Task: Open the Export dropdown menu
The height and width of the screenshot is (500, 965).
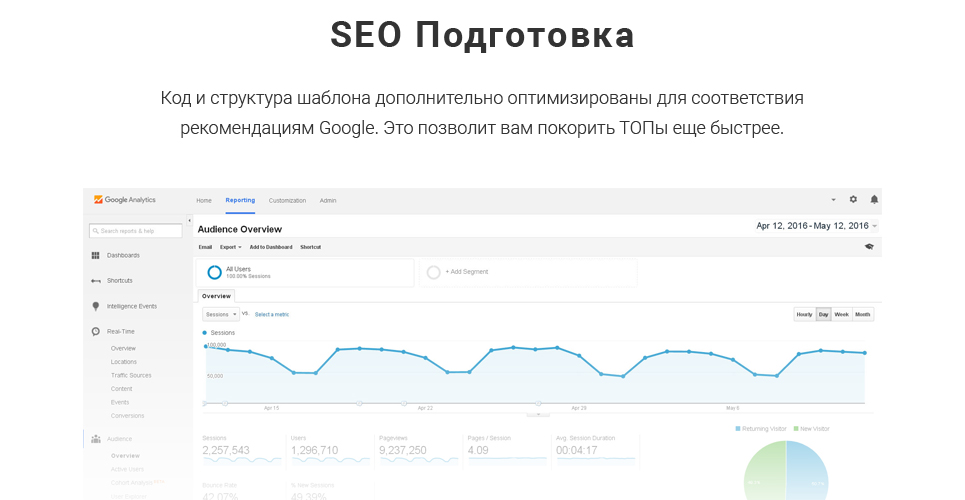Action: coord(230,247)
